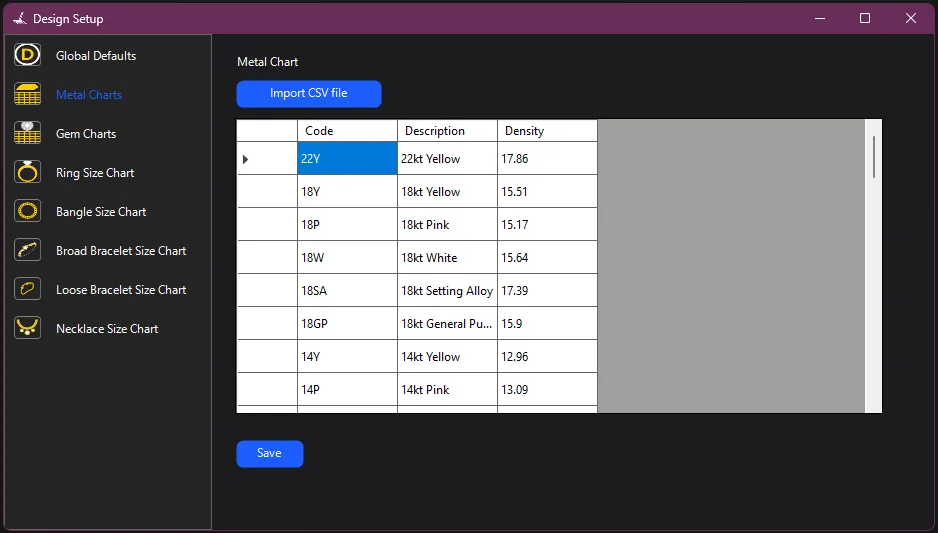938x533 pixels.
Task: Click the Broad Bracelet Size Chart icon
Action: click(27, 251)
